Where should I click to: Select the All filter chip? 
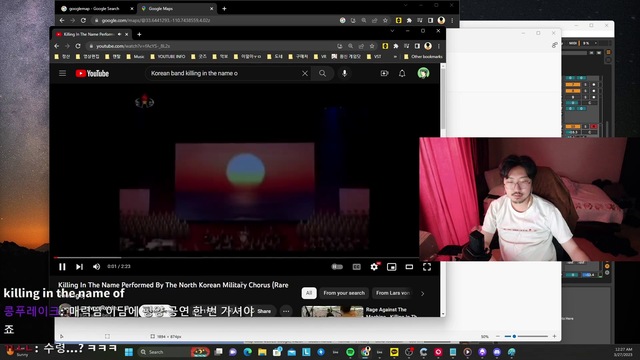(309, 293)
